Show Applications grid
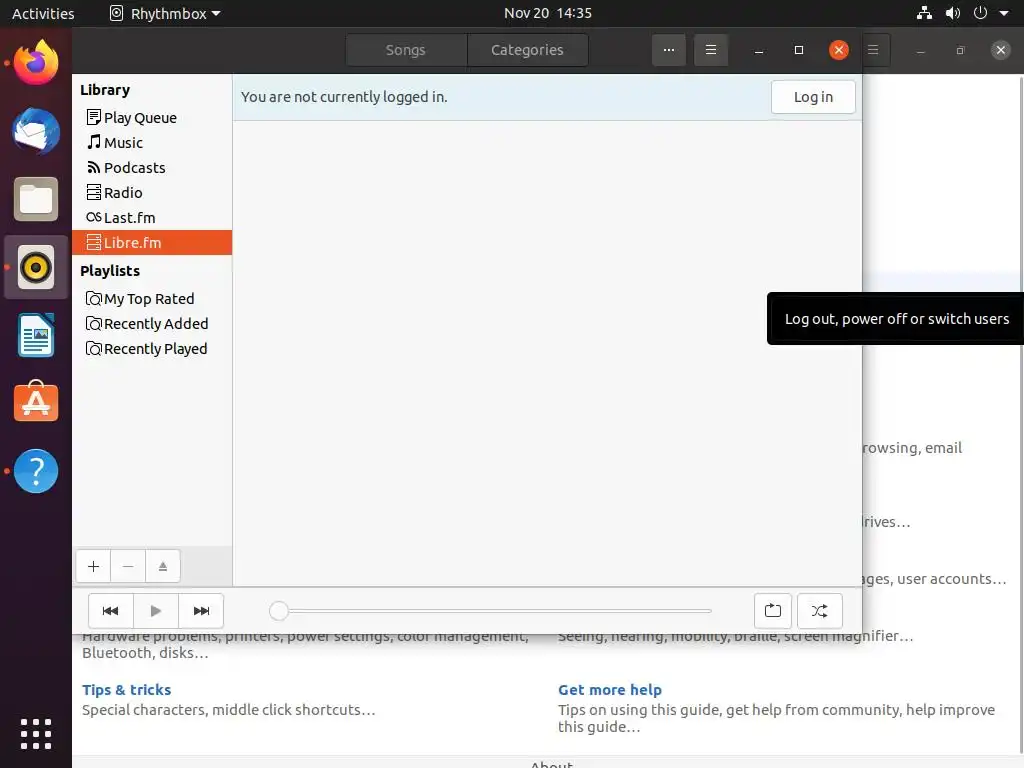1024x768 pixels. point(36,733)
